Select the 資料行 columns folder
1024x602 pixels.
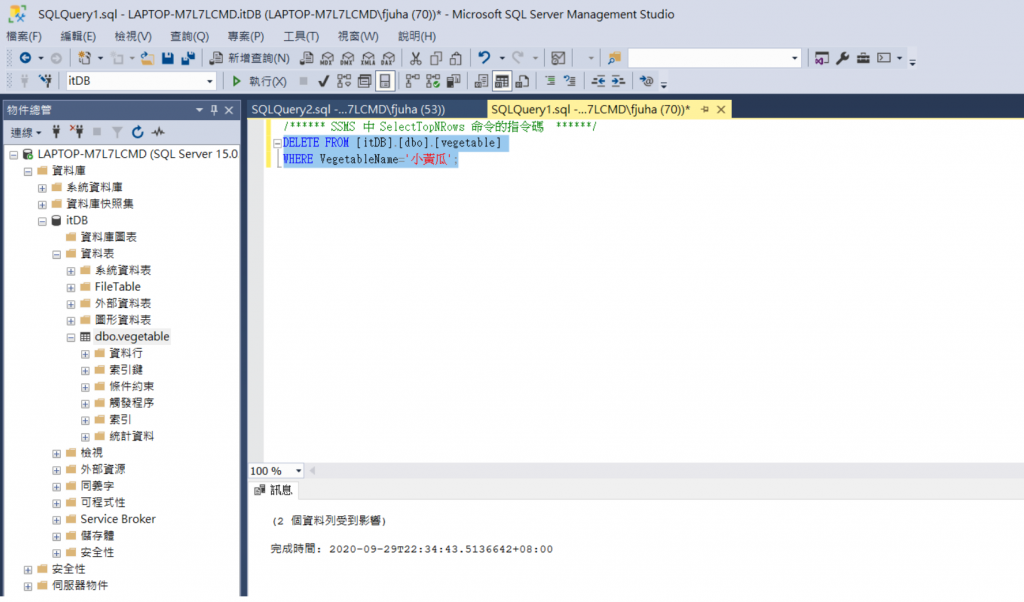pyautogui.click(x=126, y=353)
